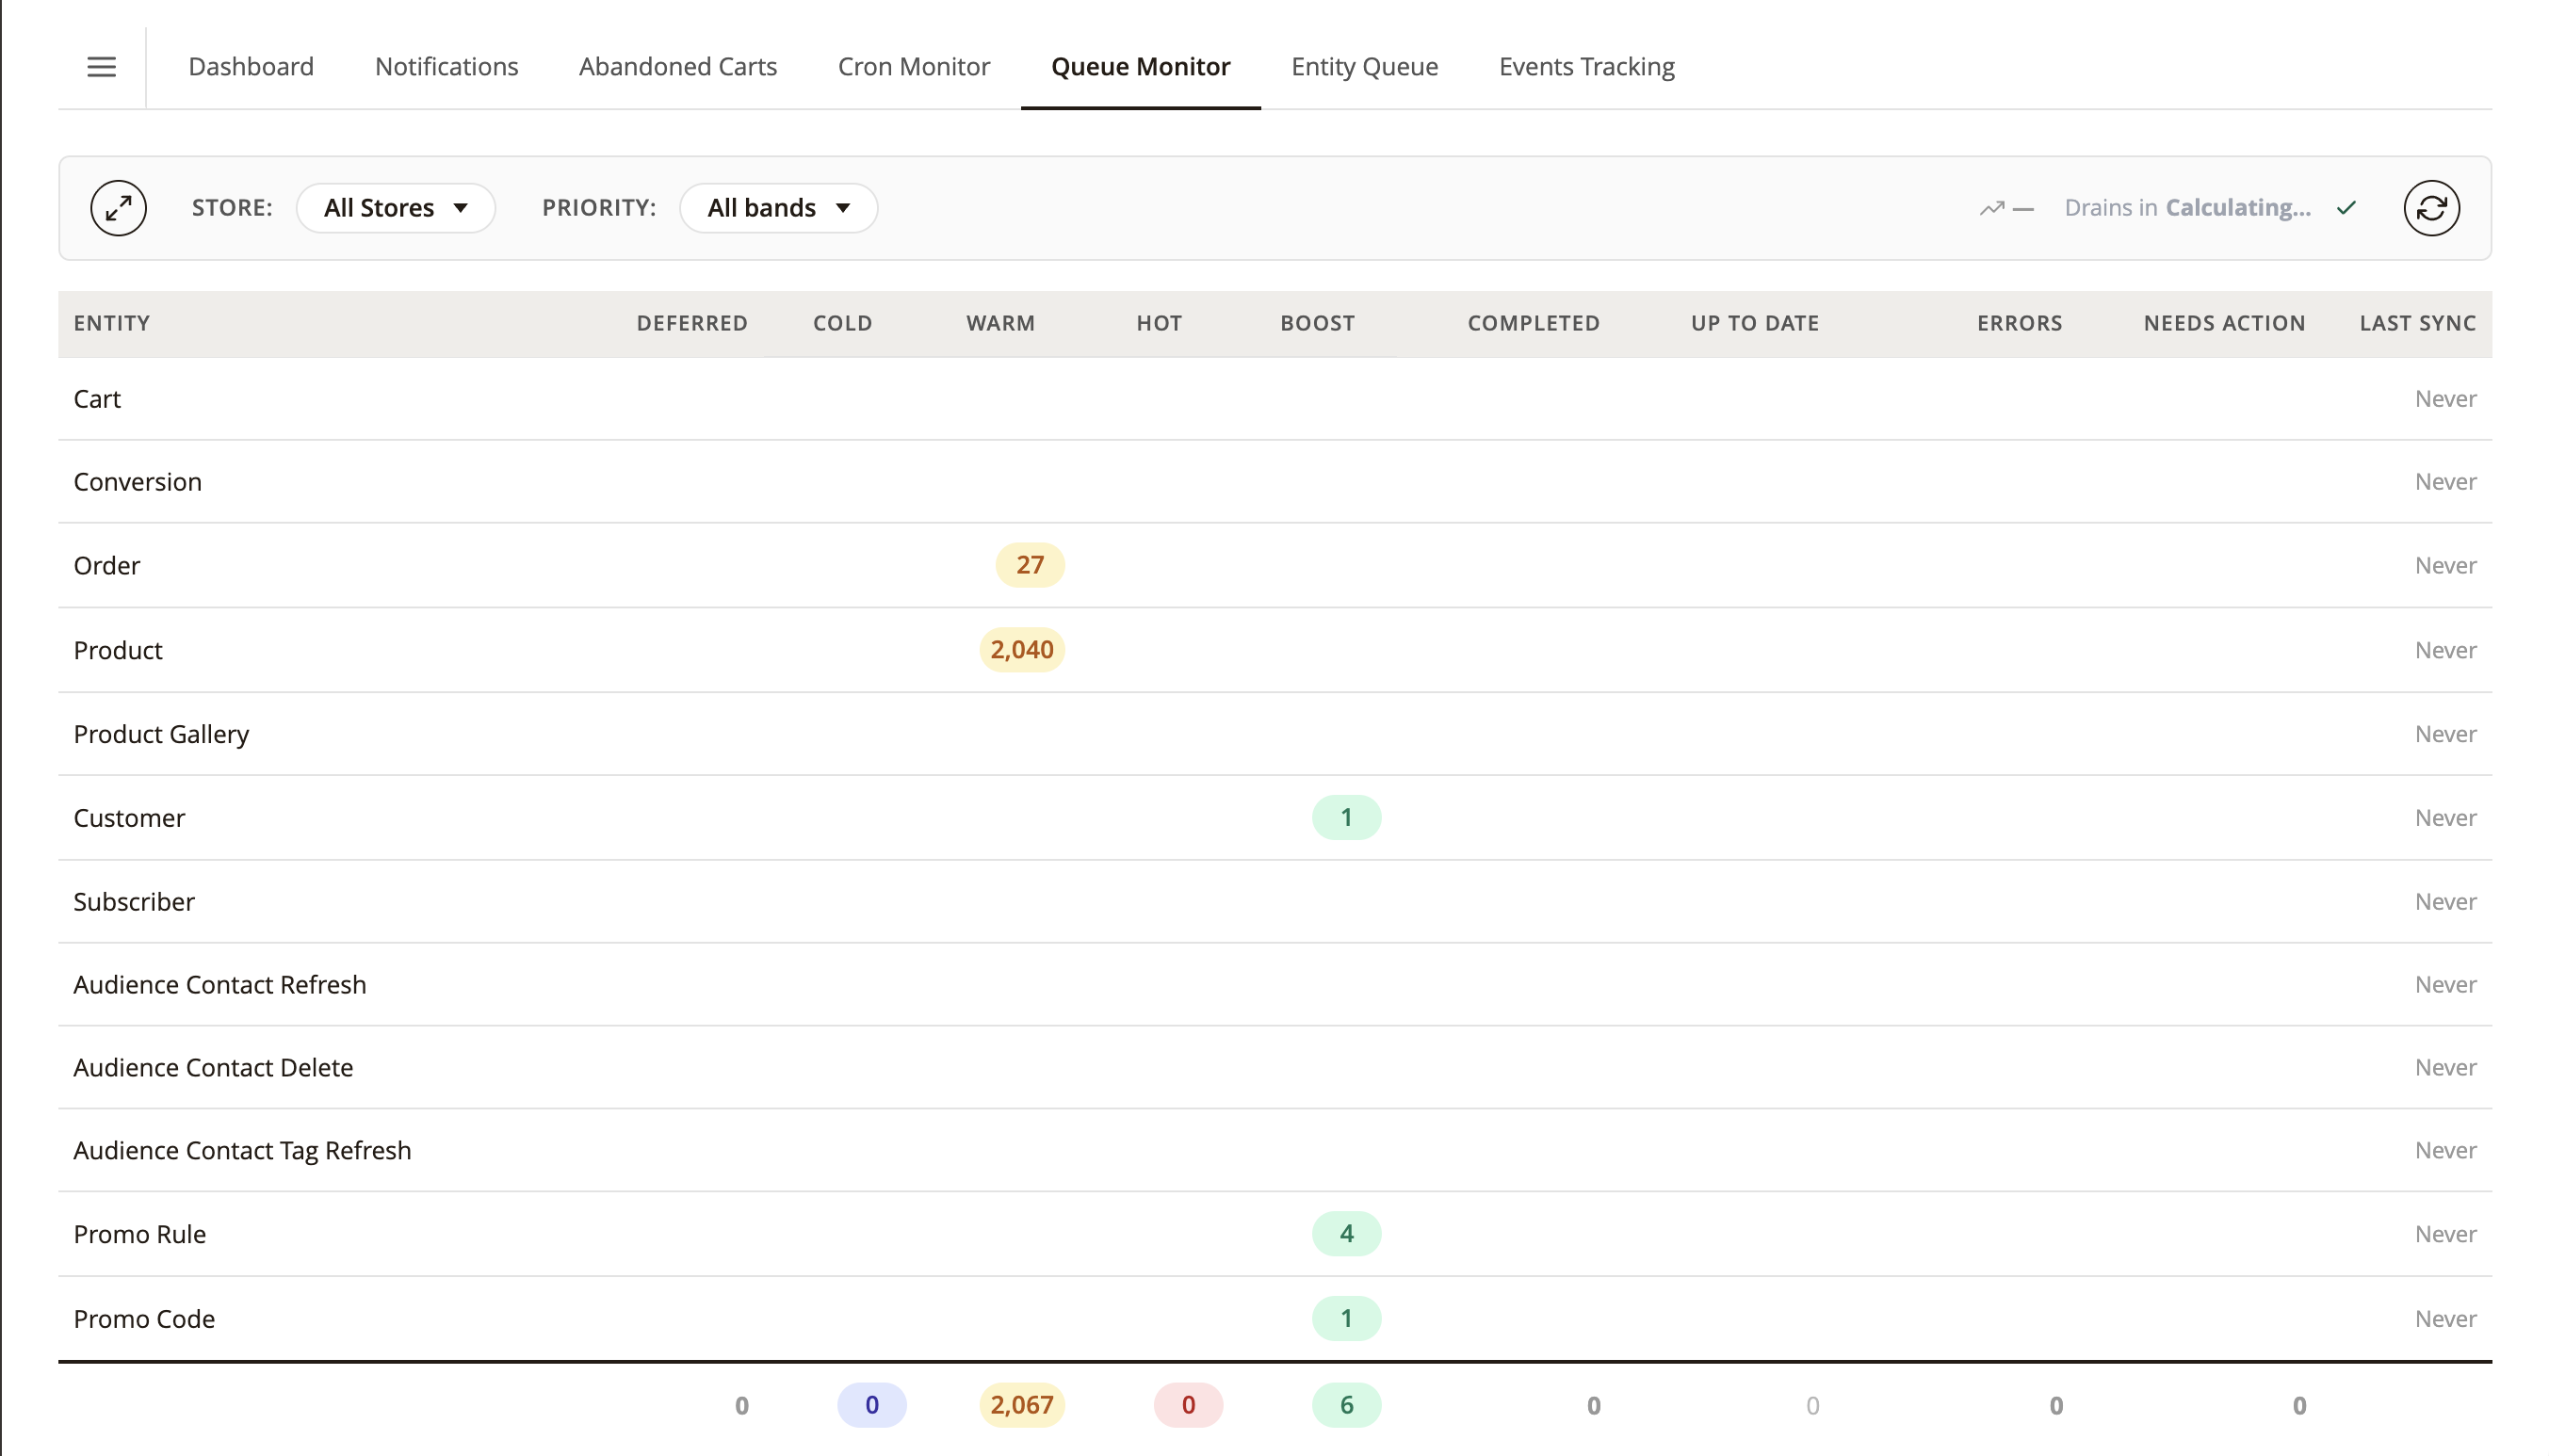
Task: Click the Product warm badge 2,040
Action: [x=1021, y=650]
